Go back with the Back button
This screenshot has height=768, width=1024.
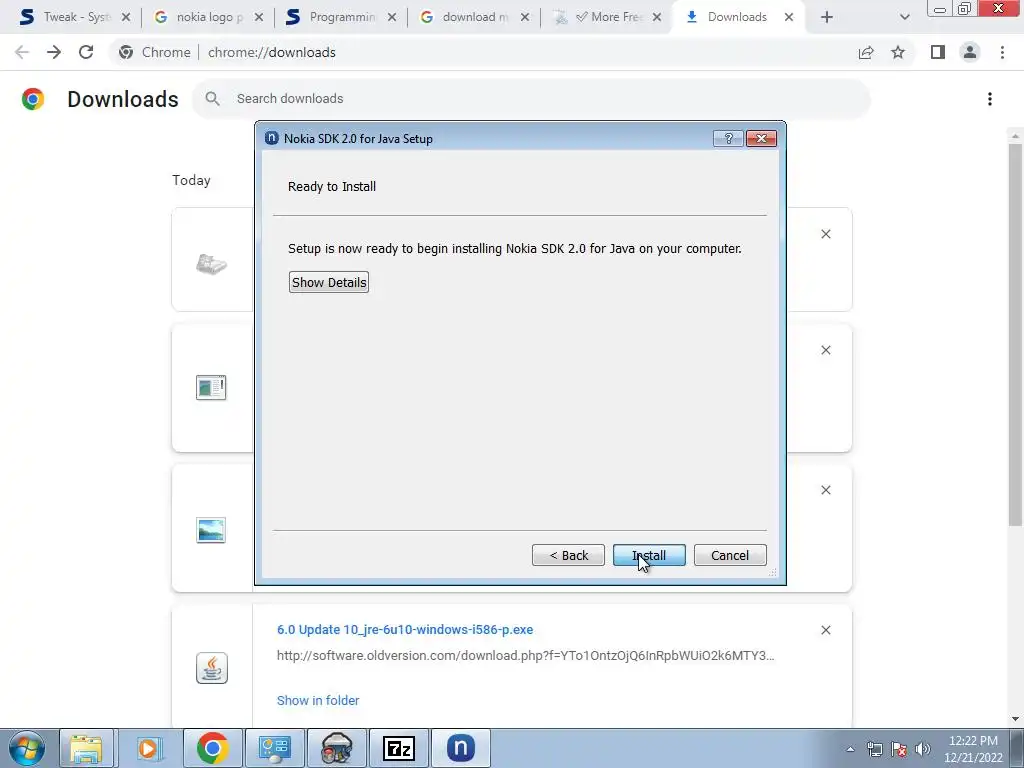click(x=568, y=555)
